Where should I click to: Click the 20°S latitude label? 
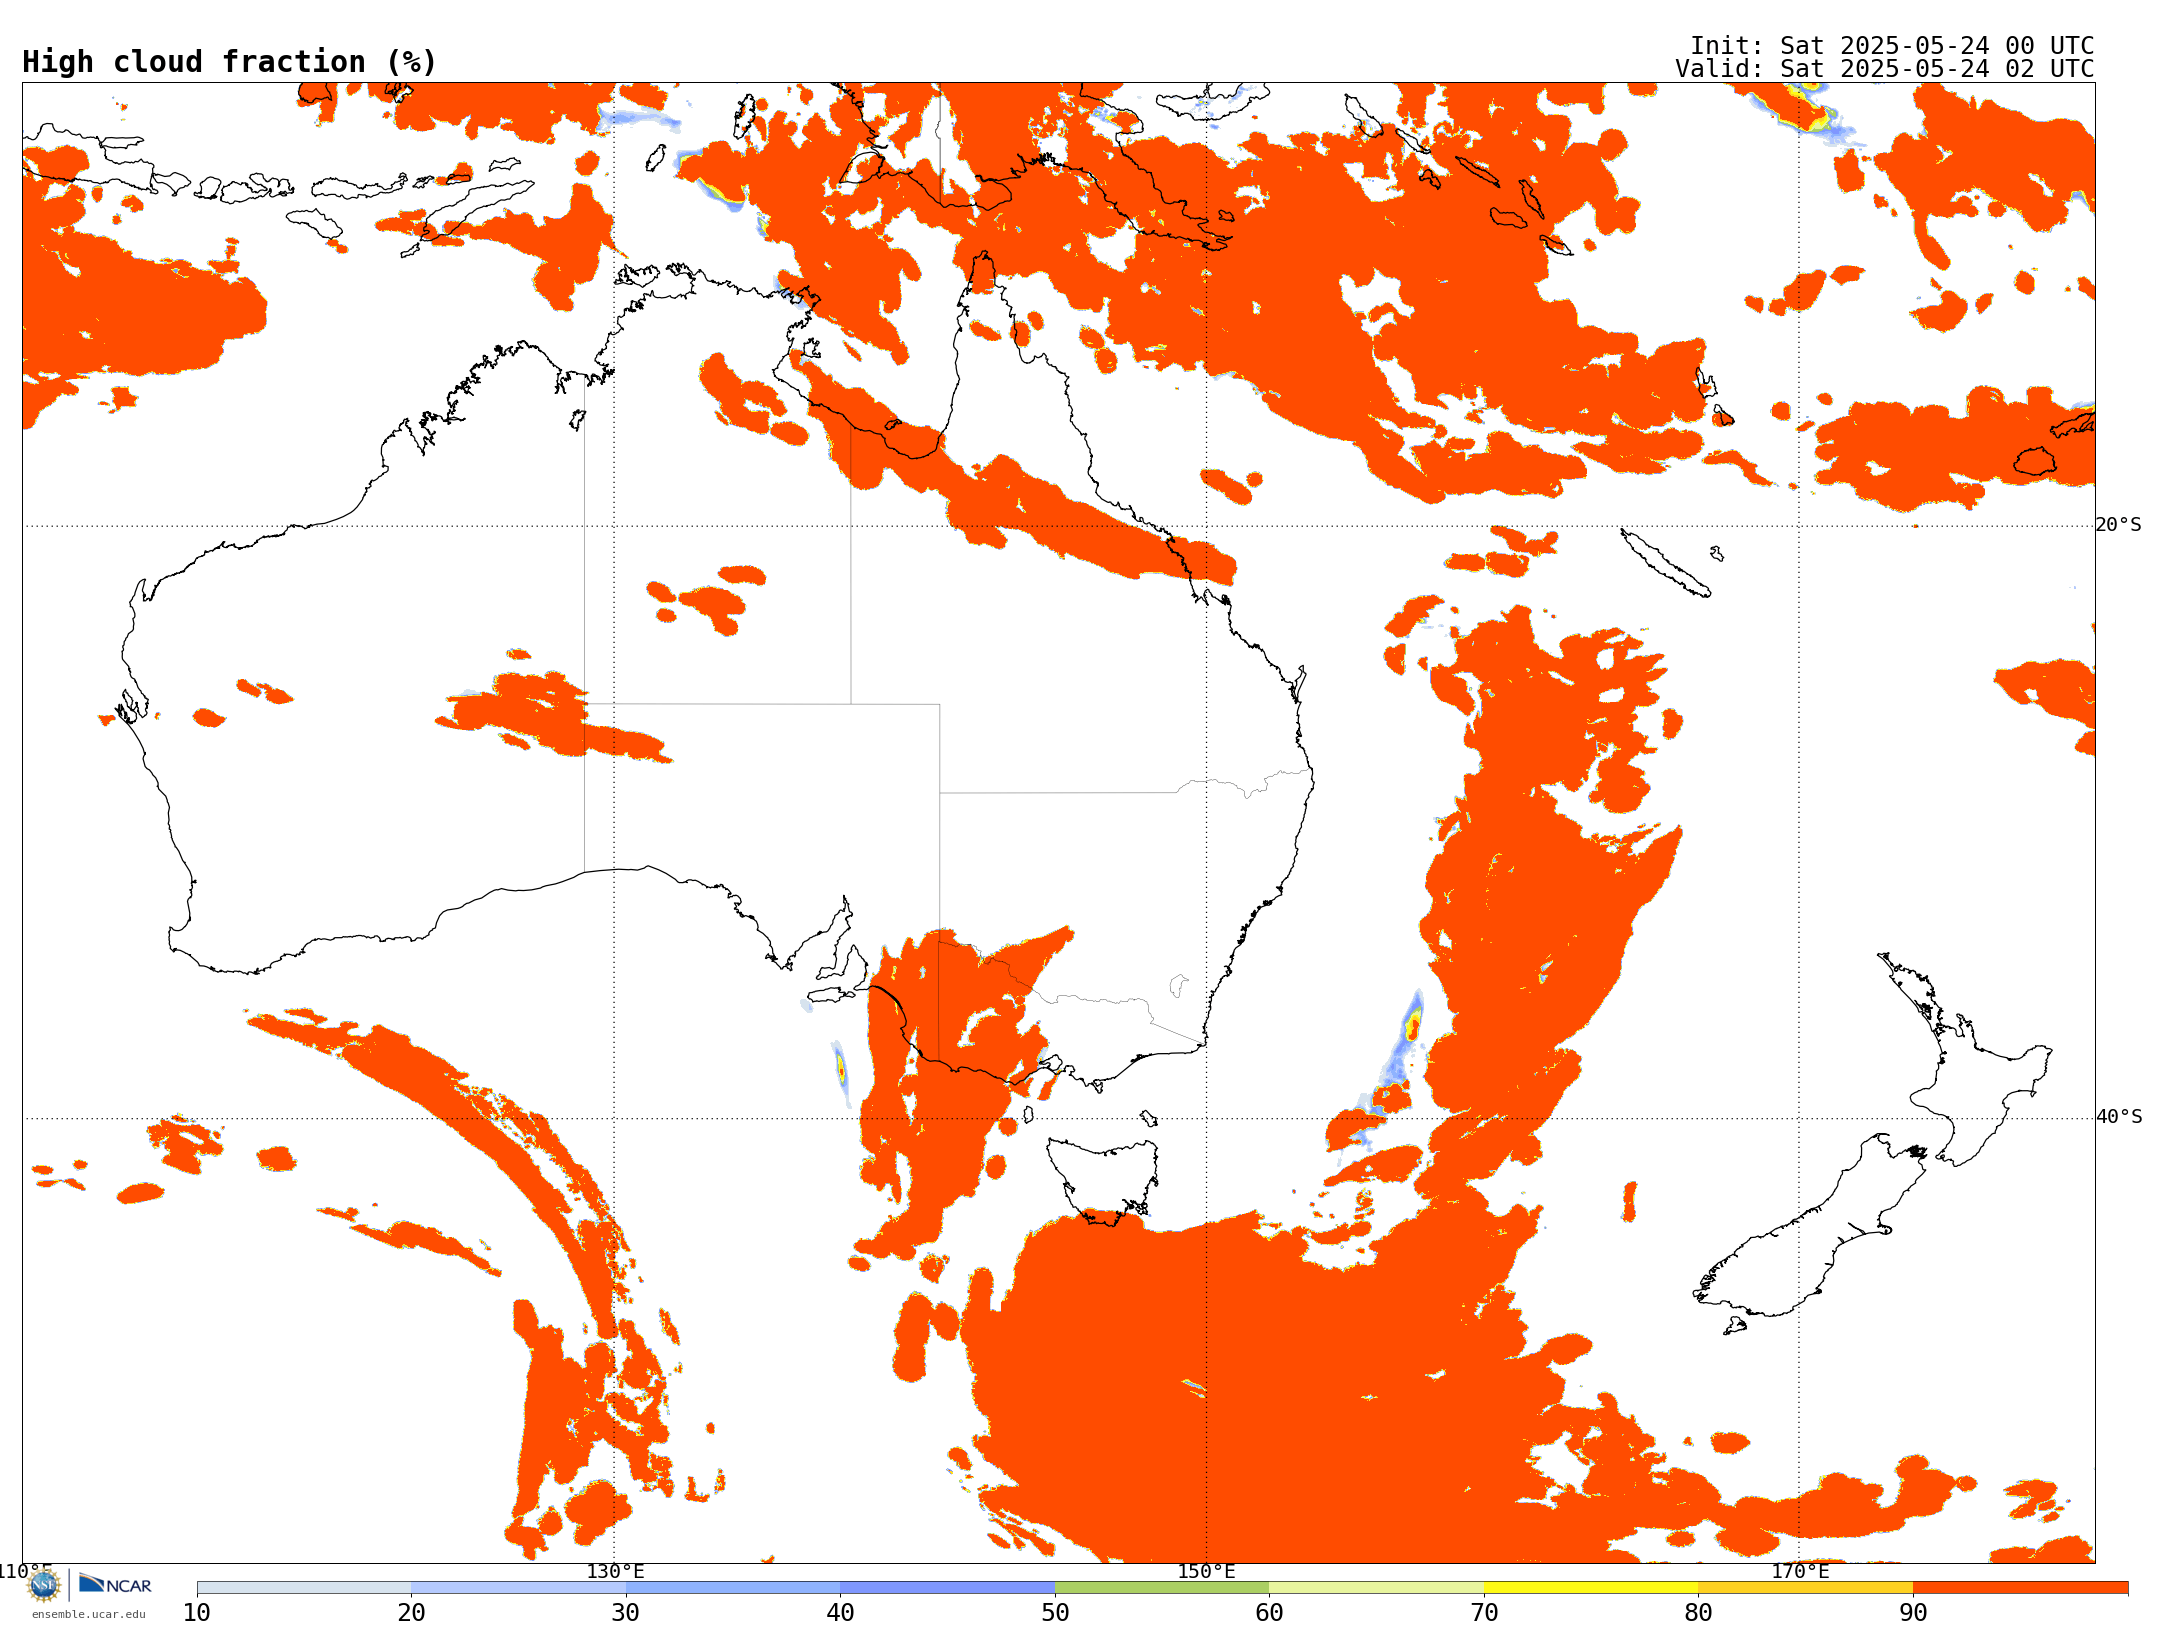2118,525
